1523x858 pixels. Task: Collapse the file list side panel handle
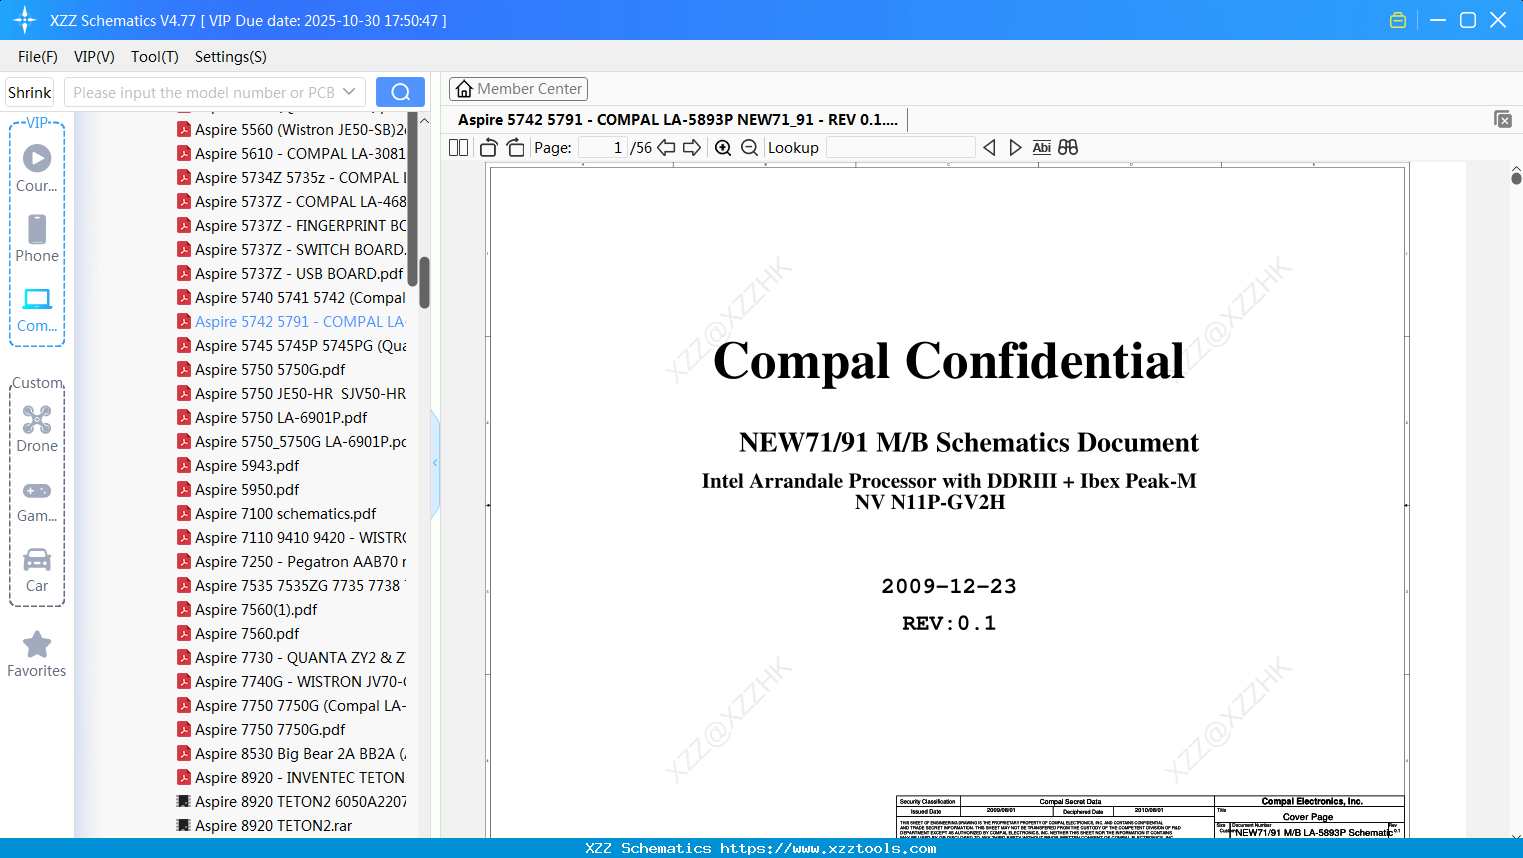435,463
